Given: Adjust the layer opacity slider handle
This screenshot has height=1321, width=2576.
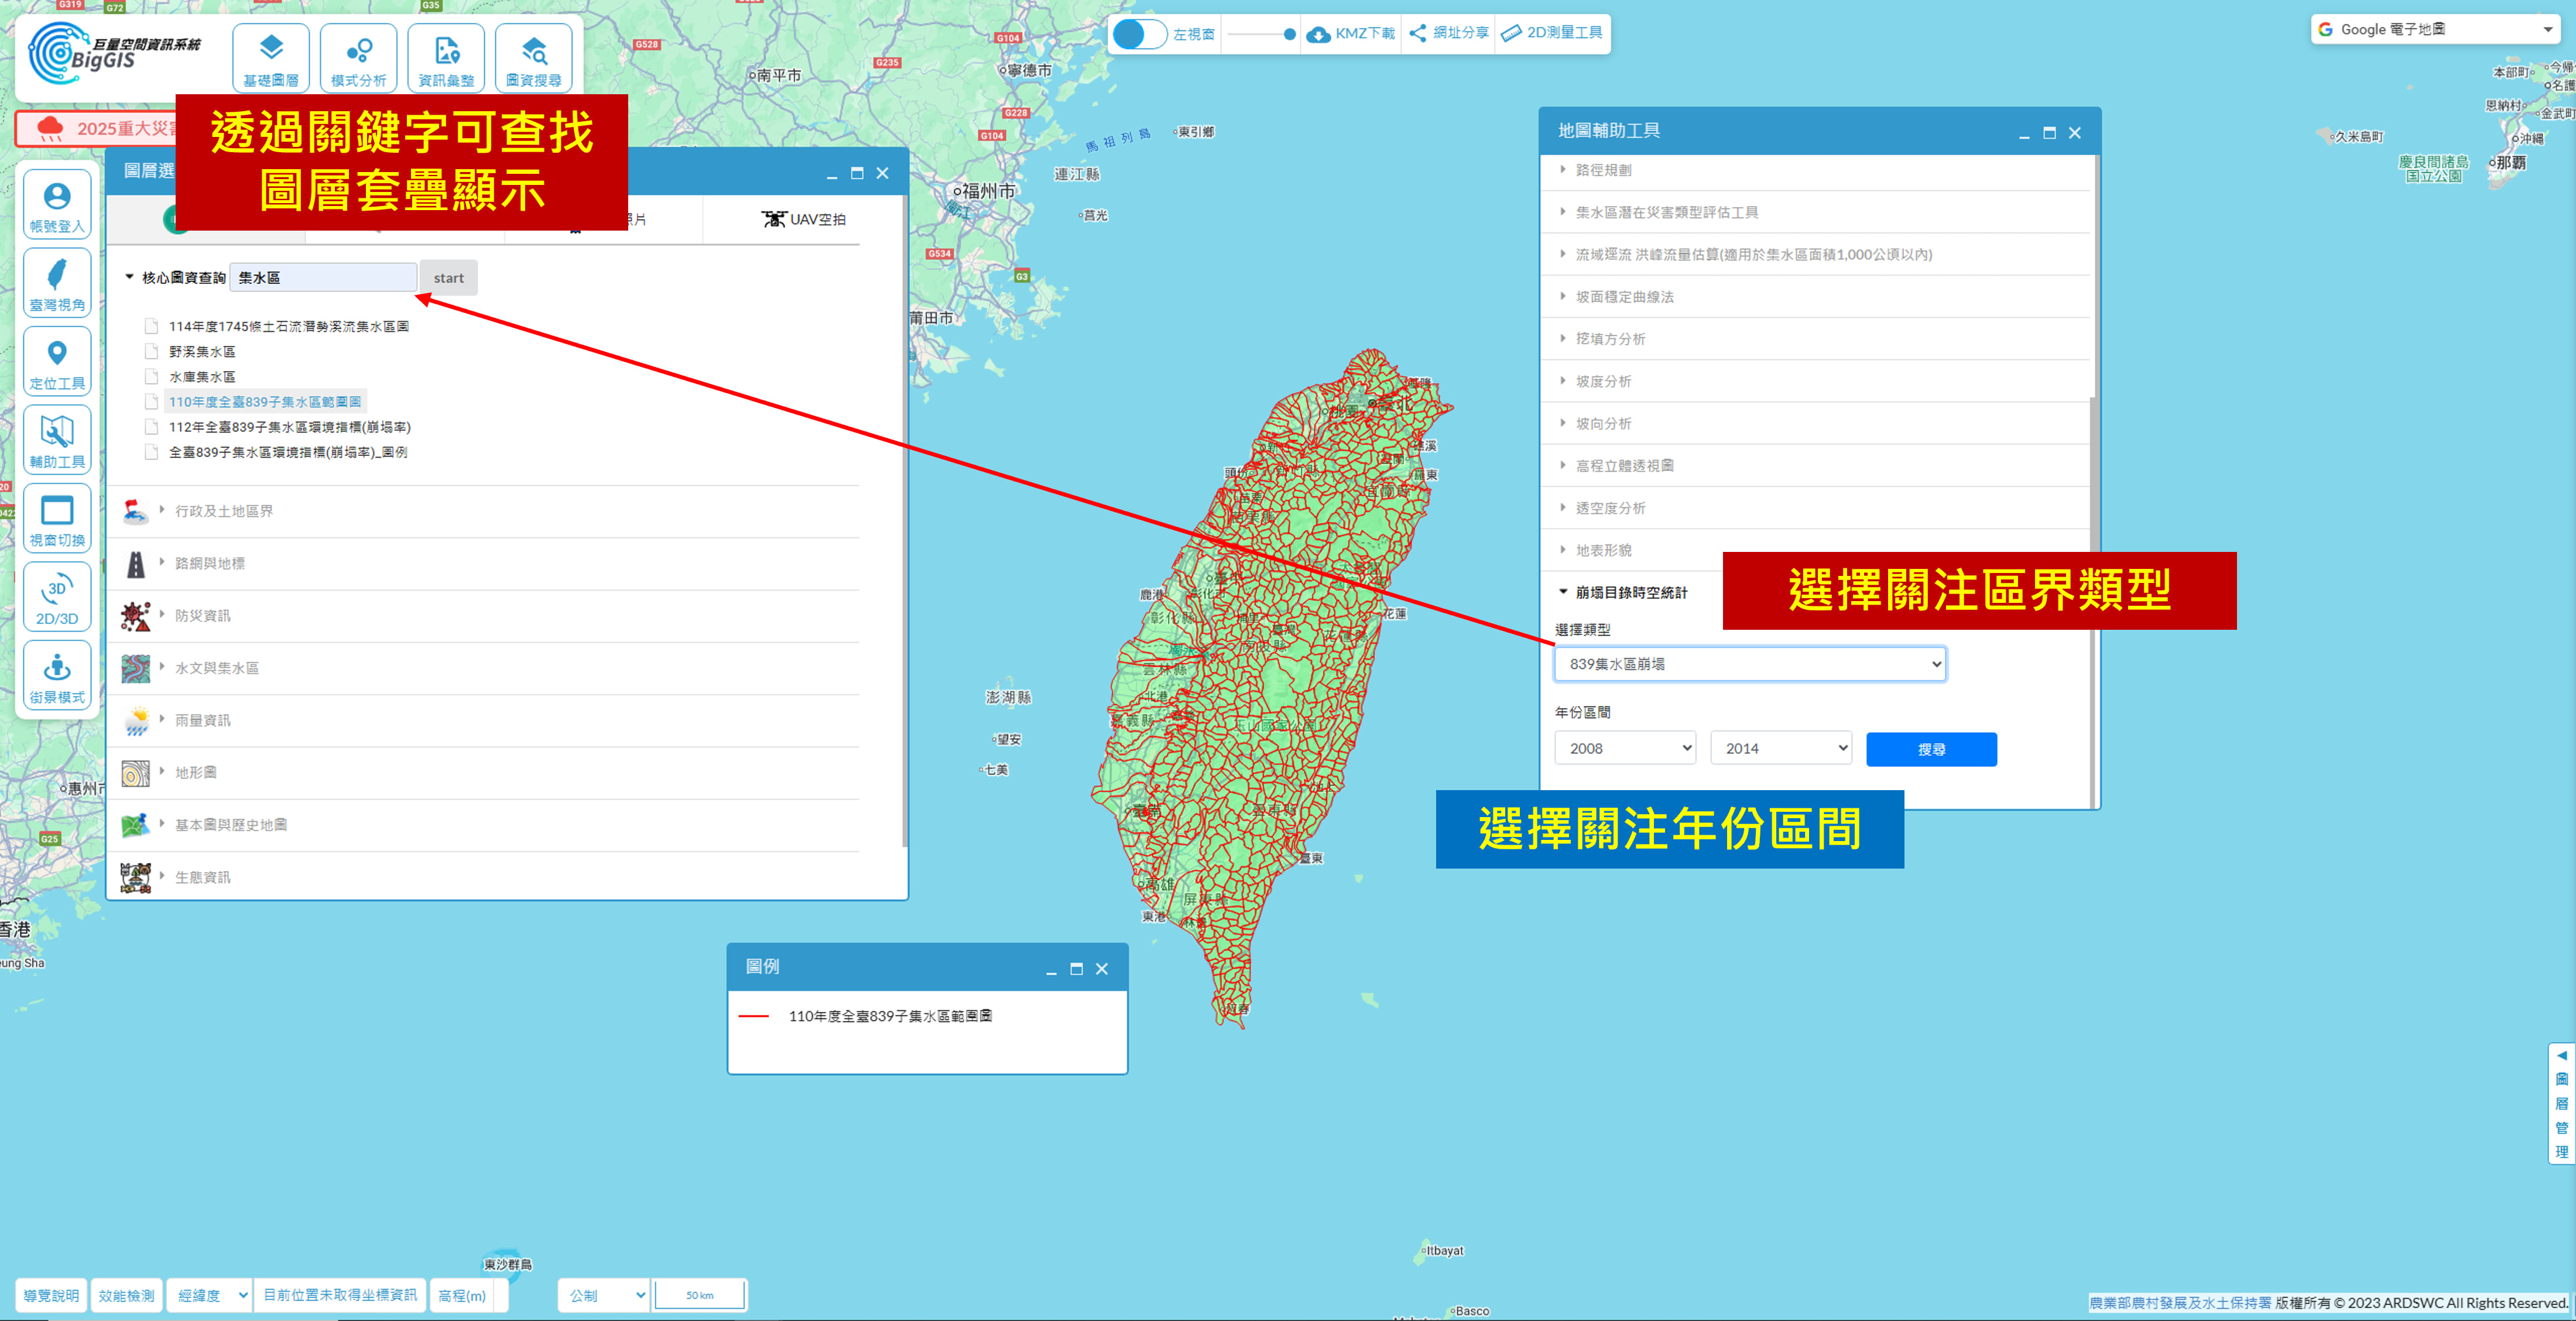Looking at the screenshot, I should [1289, 34].
